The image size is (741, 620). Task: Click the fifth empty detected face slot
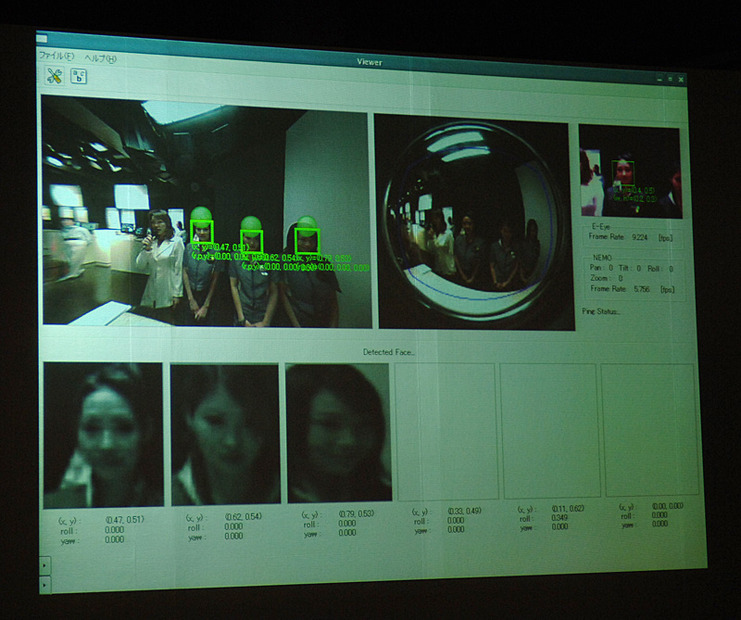point(548,430)
